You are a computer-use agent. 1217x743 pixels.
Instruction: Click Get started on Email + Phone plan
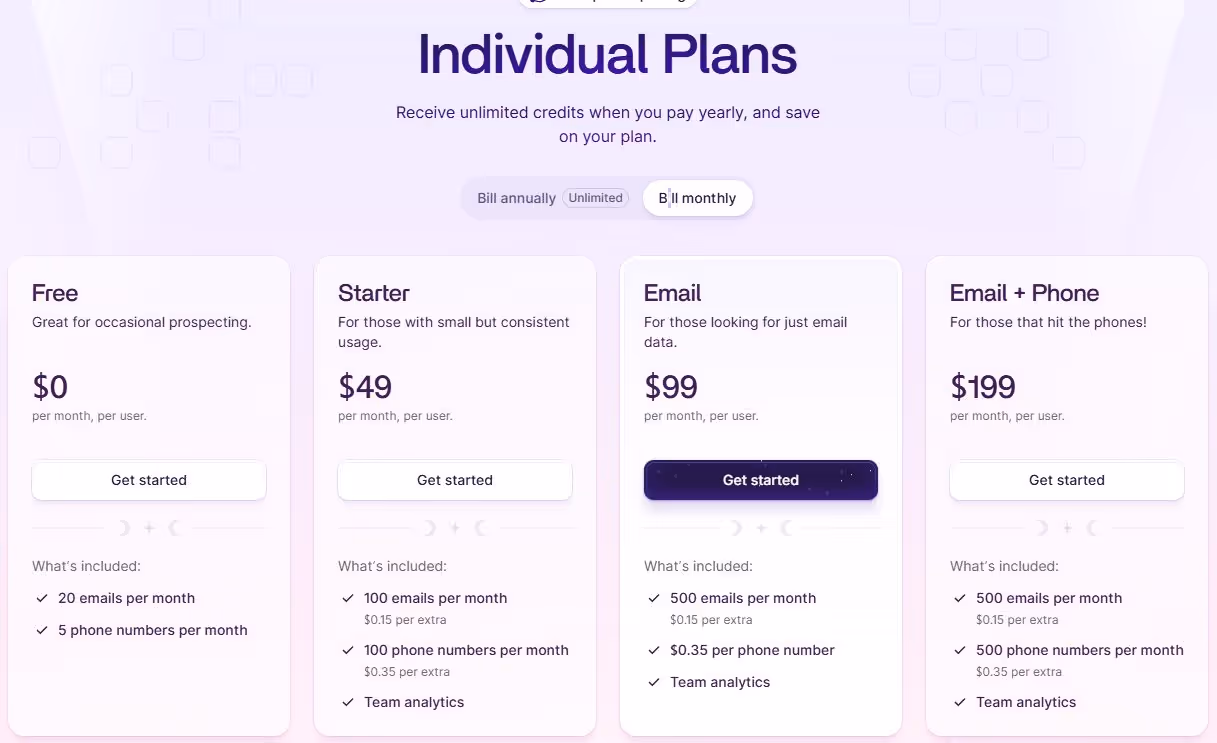click(1066, 480)
